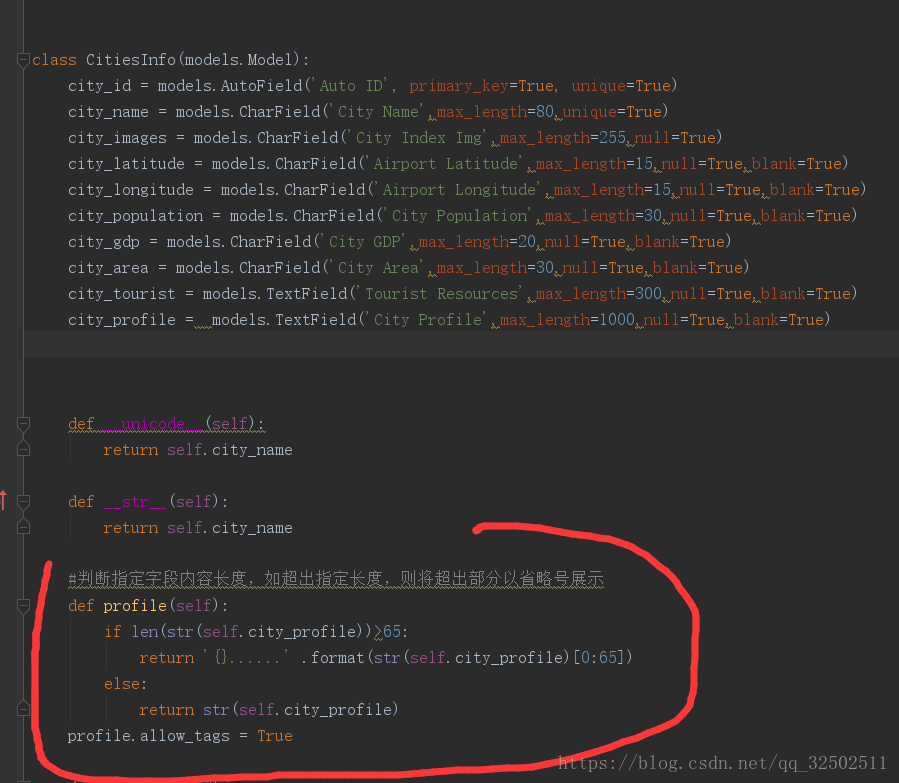Click the city_tourist TextField line
Screen dimensions: 899x783
coord(463,293)
